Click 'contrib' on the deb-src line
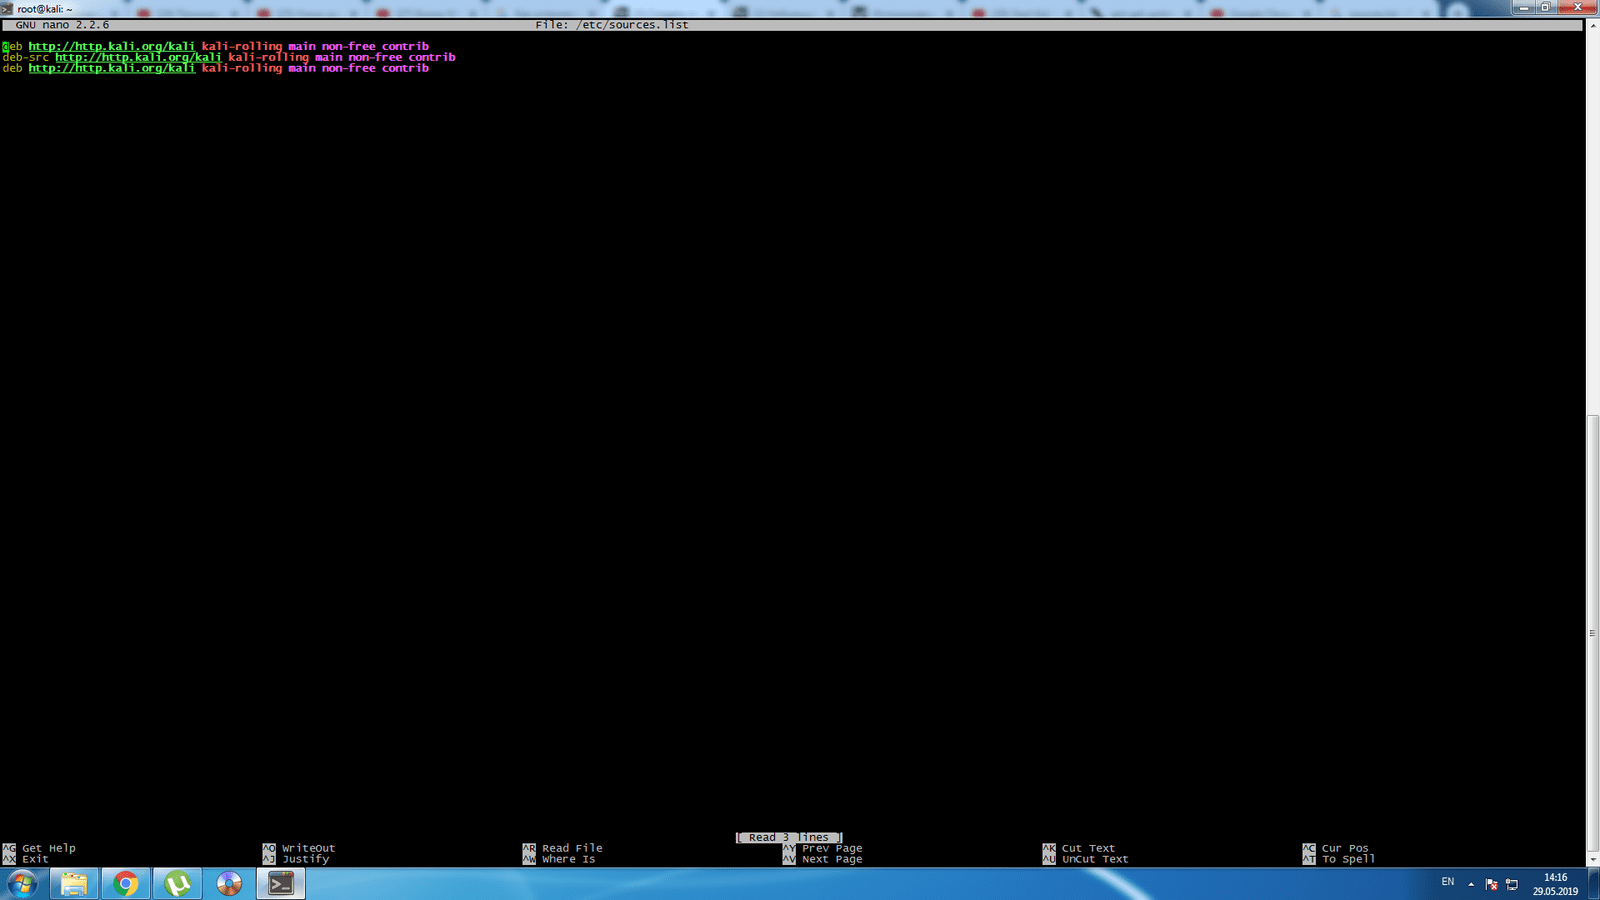1600x900 pixels. 432,57
